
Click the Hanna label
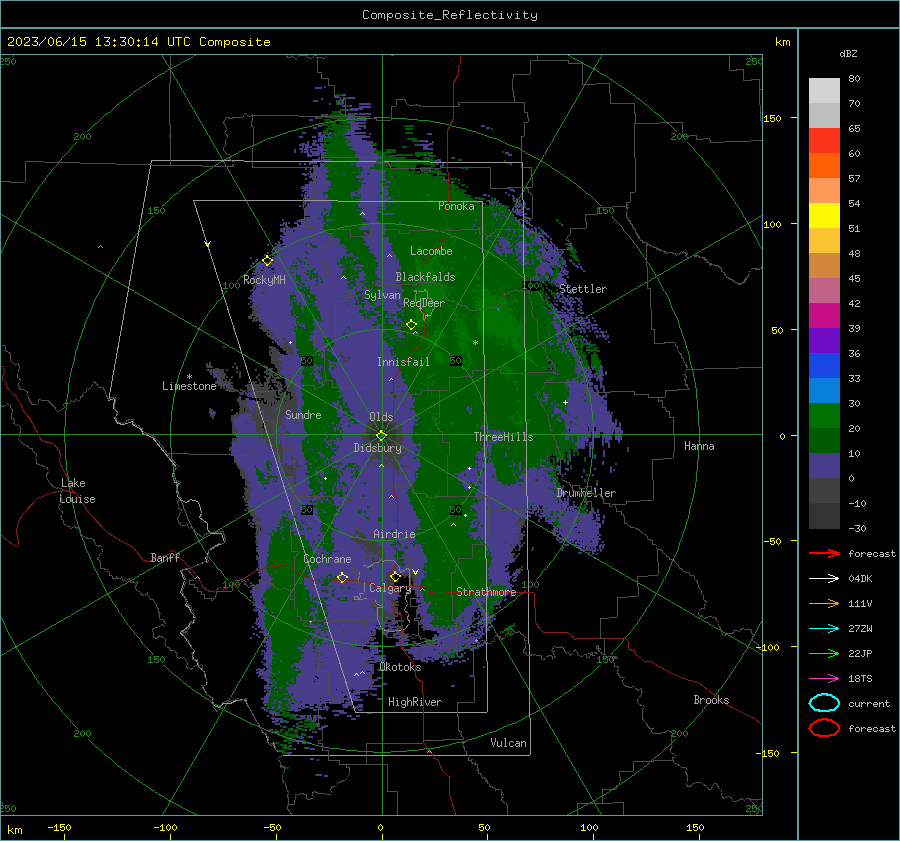(x=699, y=446)
